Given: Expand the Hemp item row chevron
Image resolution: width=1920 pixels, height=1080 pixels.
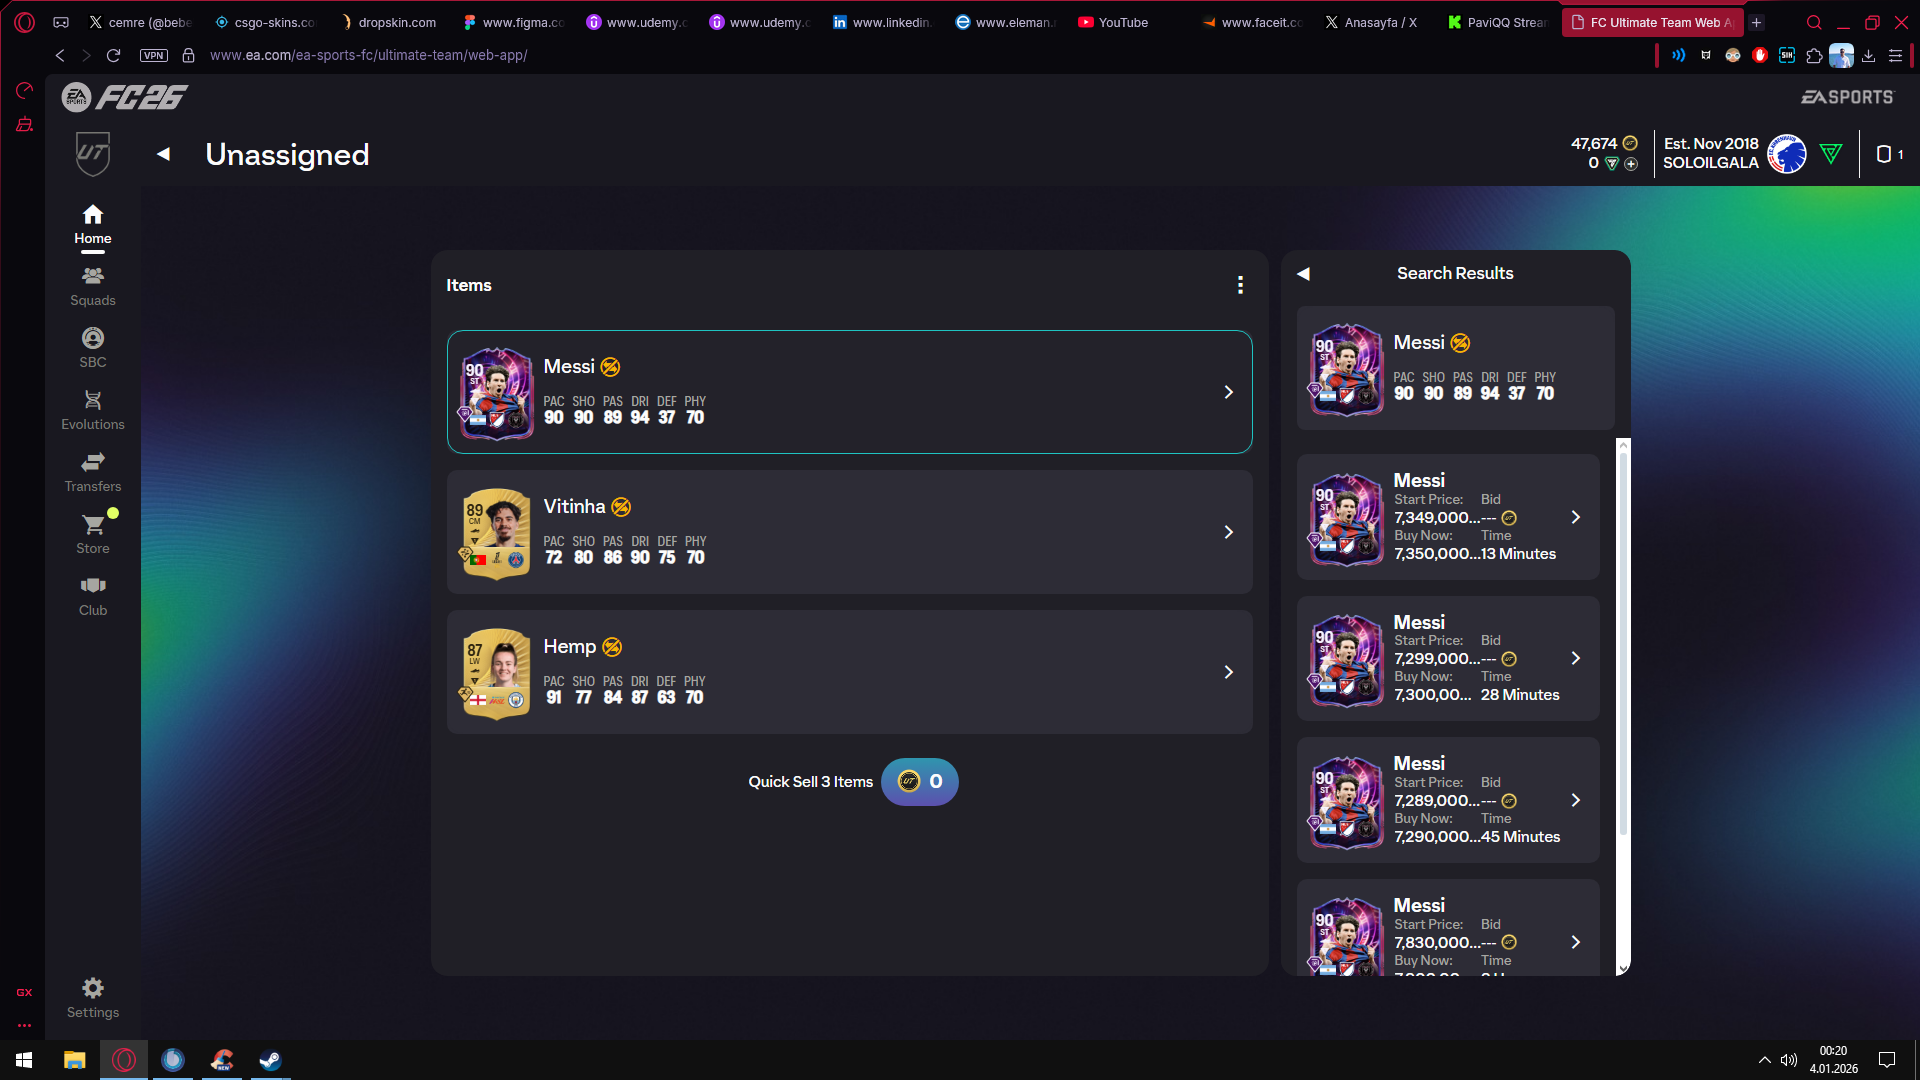Looking at the screenshot, I should click(1229, 672).
